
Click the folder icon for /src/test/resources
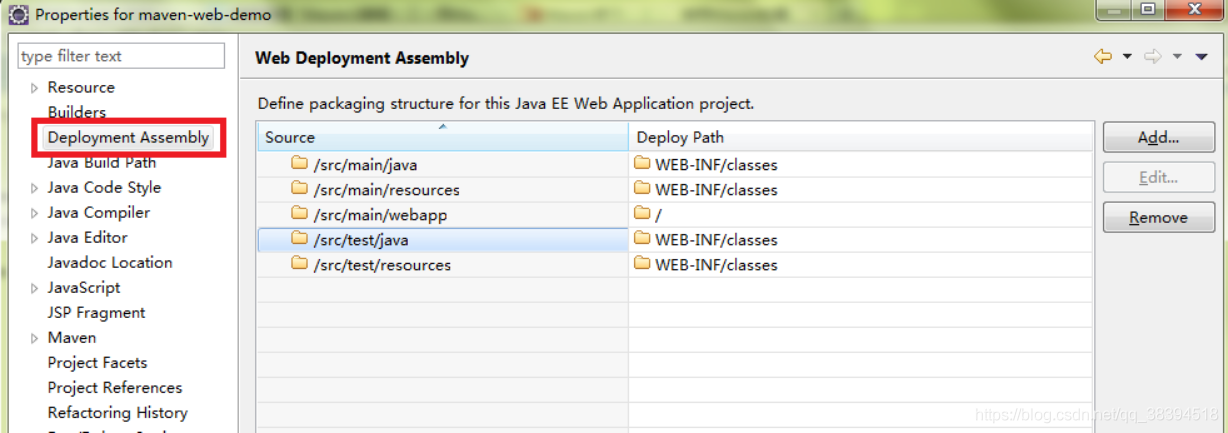pos(299,264)
